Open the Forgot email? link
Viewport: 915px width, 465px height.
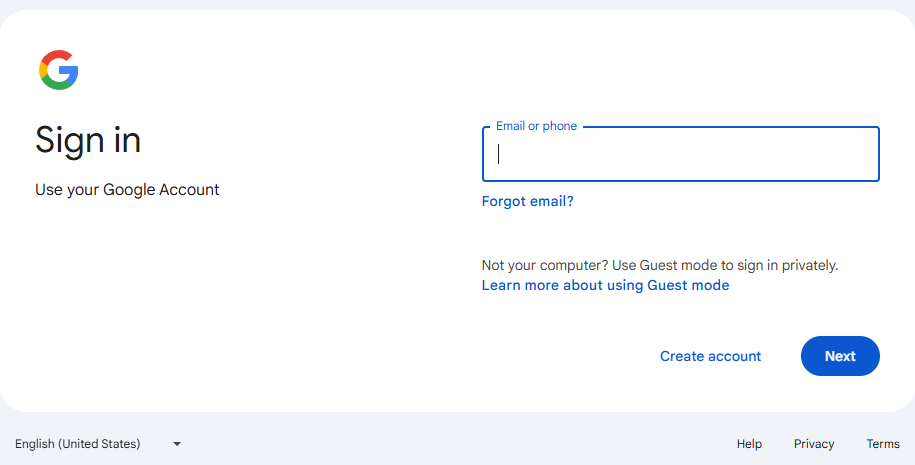(528, 201)
